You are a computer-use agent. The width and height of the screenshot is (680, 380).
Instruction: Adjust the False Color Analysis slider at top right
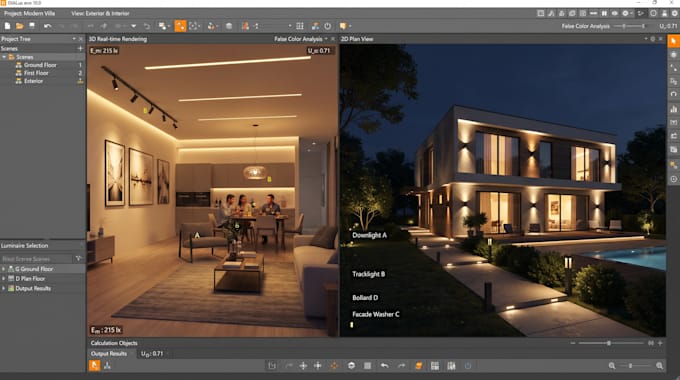pyautogui.click(x=630, y=26)
